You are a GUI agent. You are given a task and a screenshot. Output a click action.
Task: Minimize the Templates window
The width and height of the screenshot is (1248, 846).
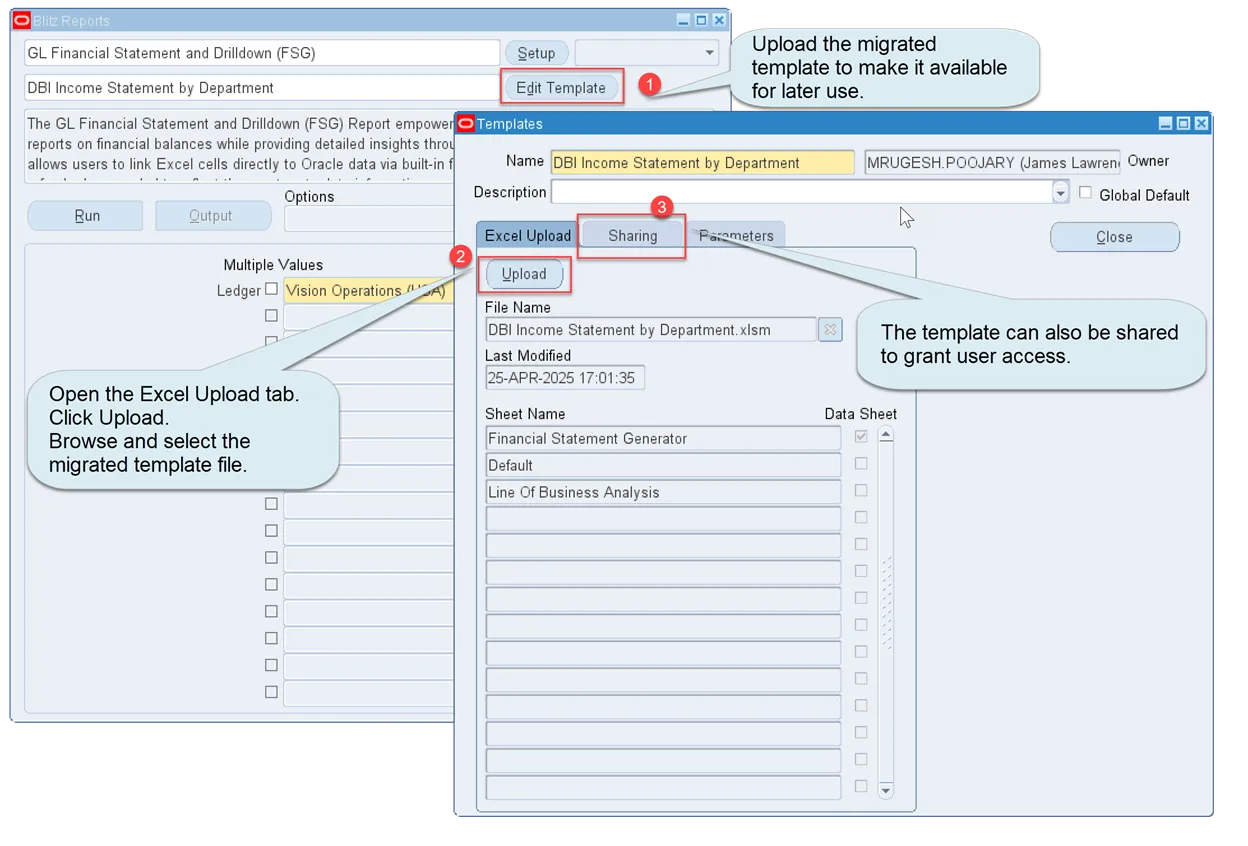click(1165, 124)
